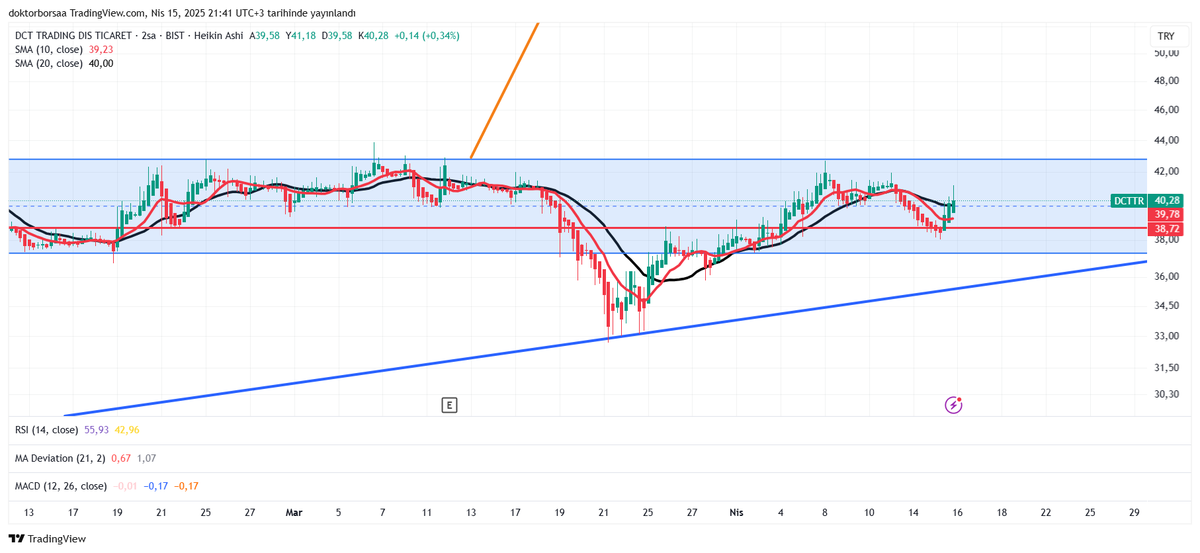Select the TRY currency label
Image resolution: width=1200 pixels, height=553 pixels.
point(1165,35)
